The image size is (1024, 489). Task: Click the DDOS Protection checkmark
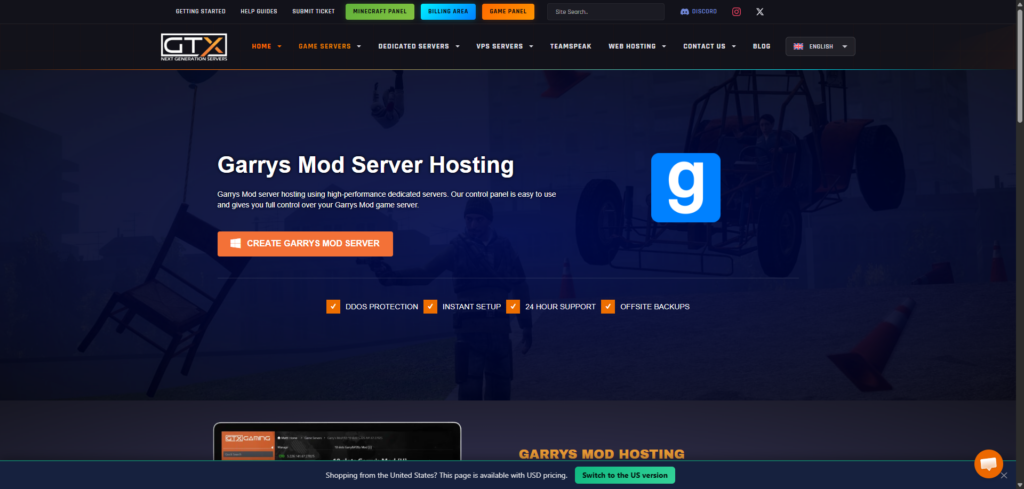coord(333,306)
